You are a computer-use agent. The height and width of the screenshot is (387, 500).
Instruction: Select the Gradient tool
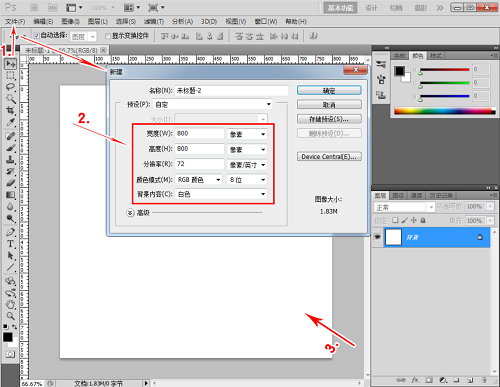10,195
